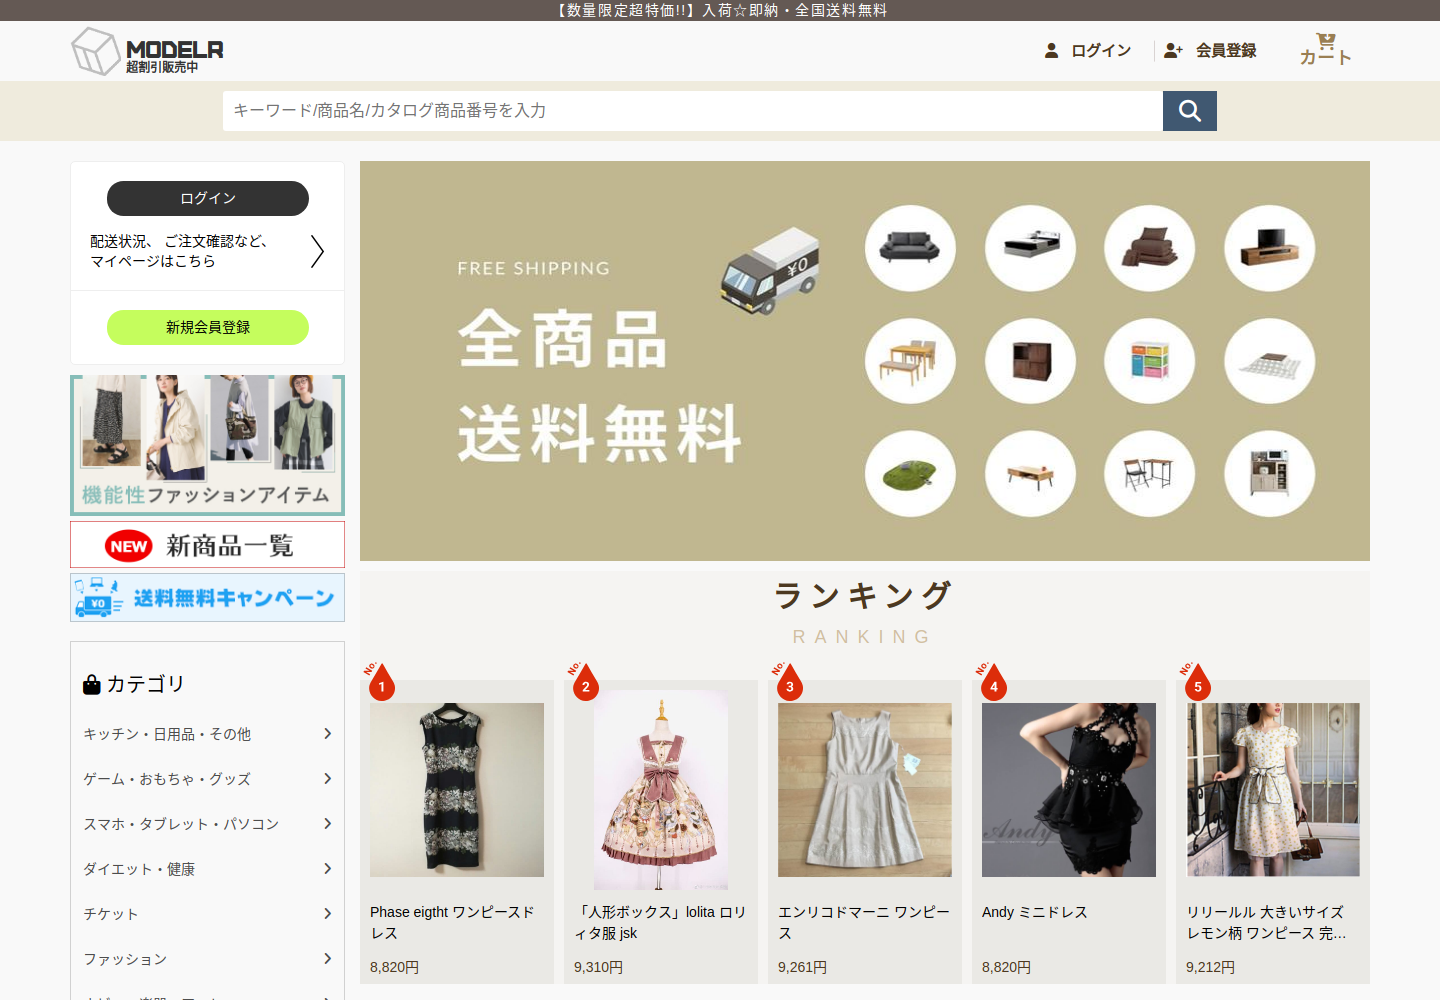
Task: Select the green oval rug circle
Action: (910, 474)
